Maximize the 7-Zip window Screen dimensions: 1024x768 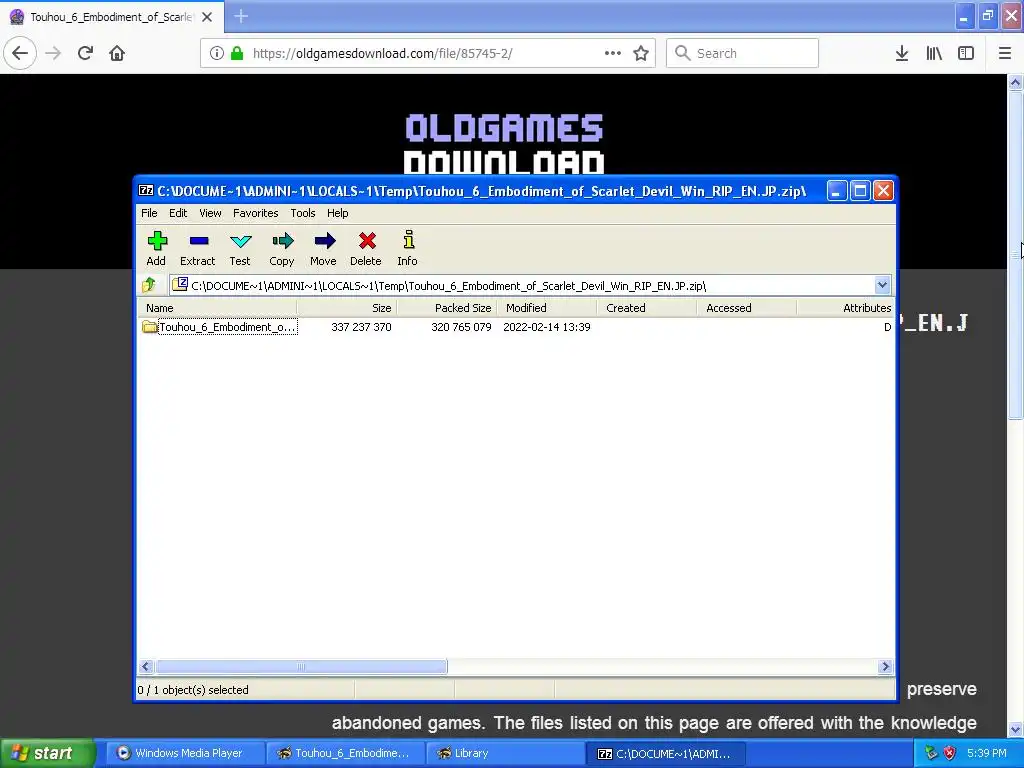860,191
